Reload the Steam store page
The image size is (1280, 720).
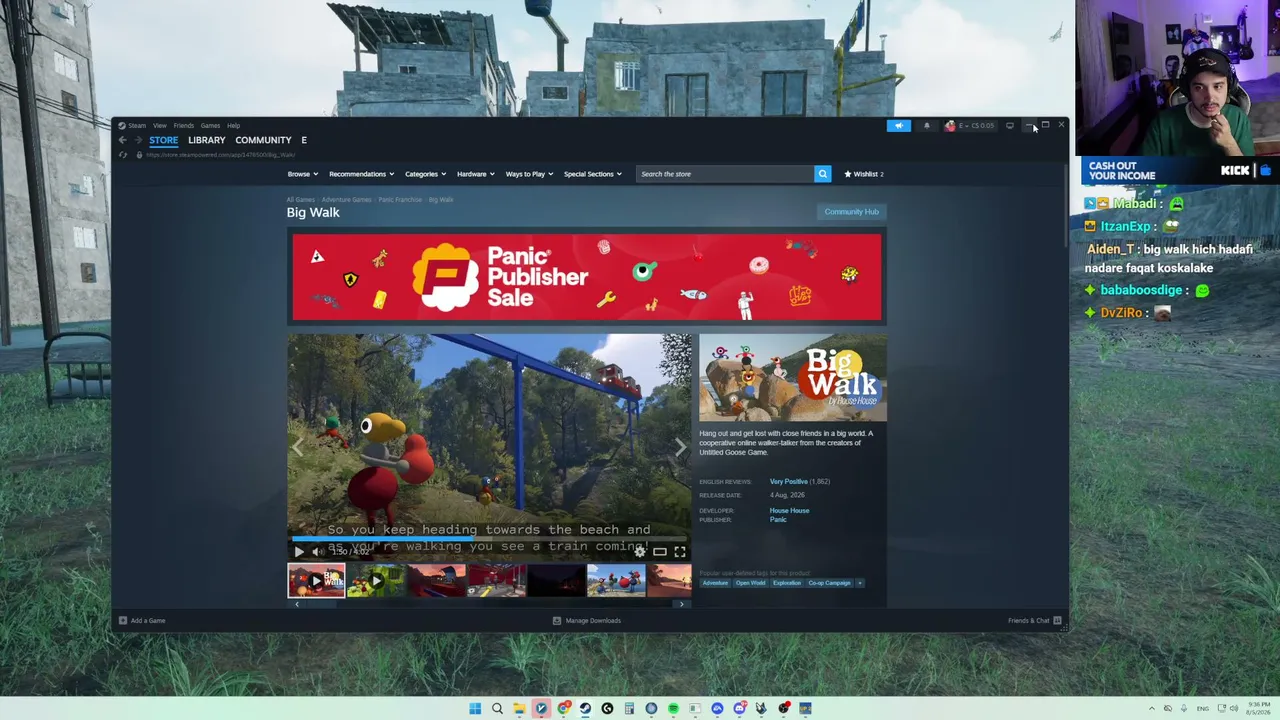pos(123,155)
